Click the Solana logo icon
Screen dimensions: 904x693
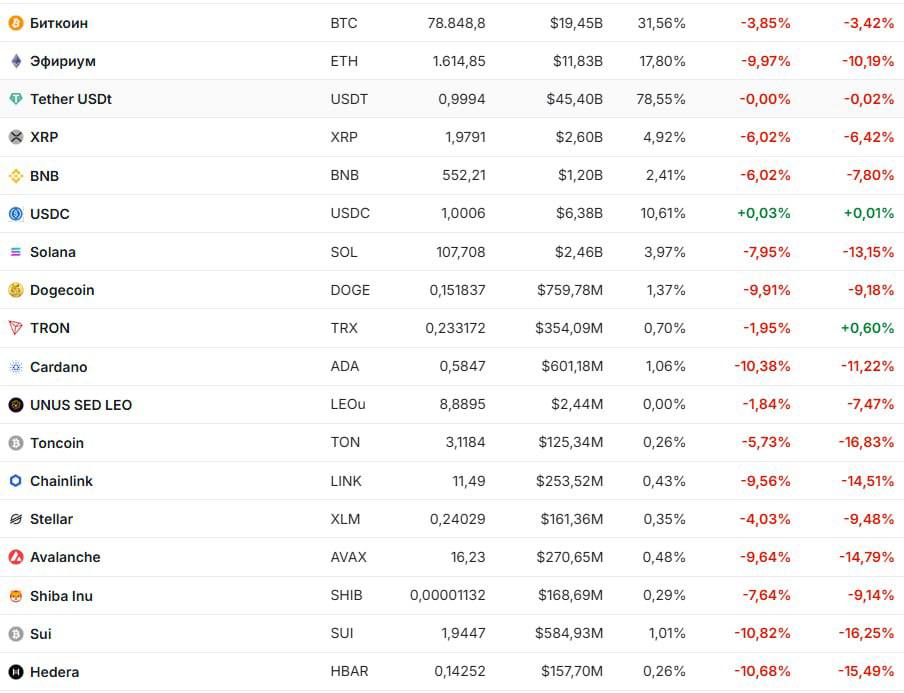coord(15,252)
